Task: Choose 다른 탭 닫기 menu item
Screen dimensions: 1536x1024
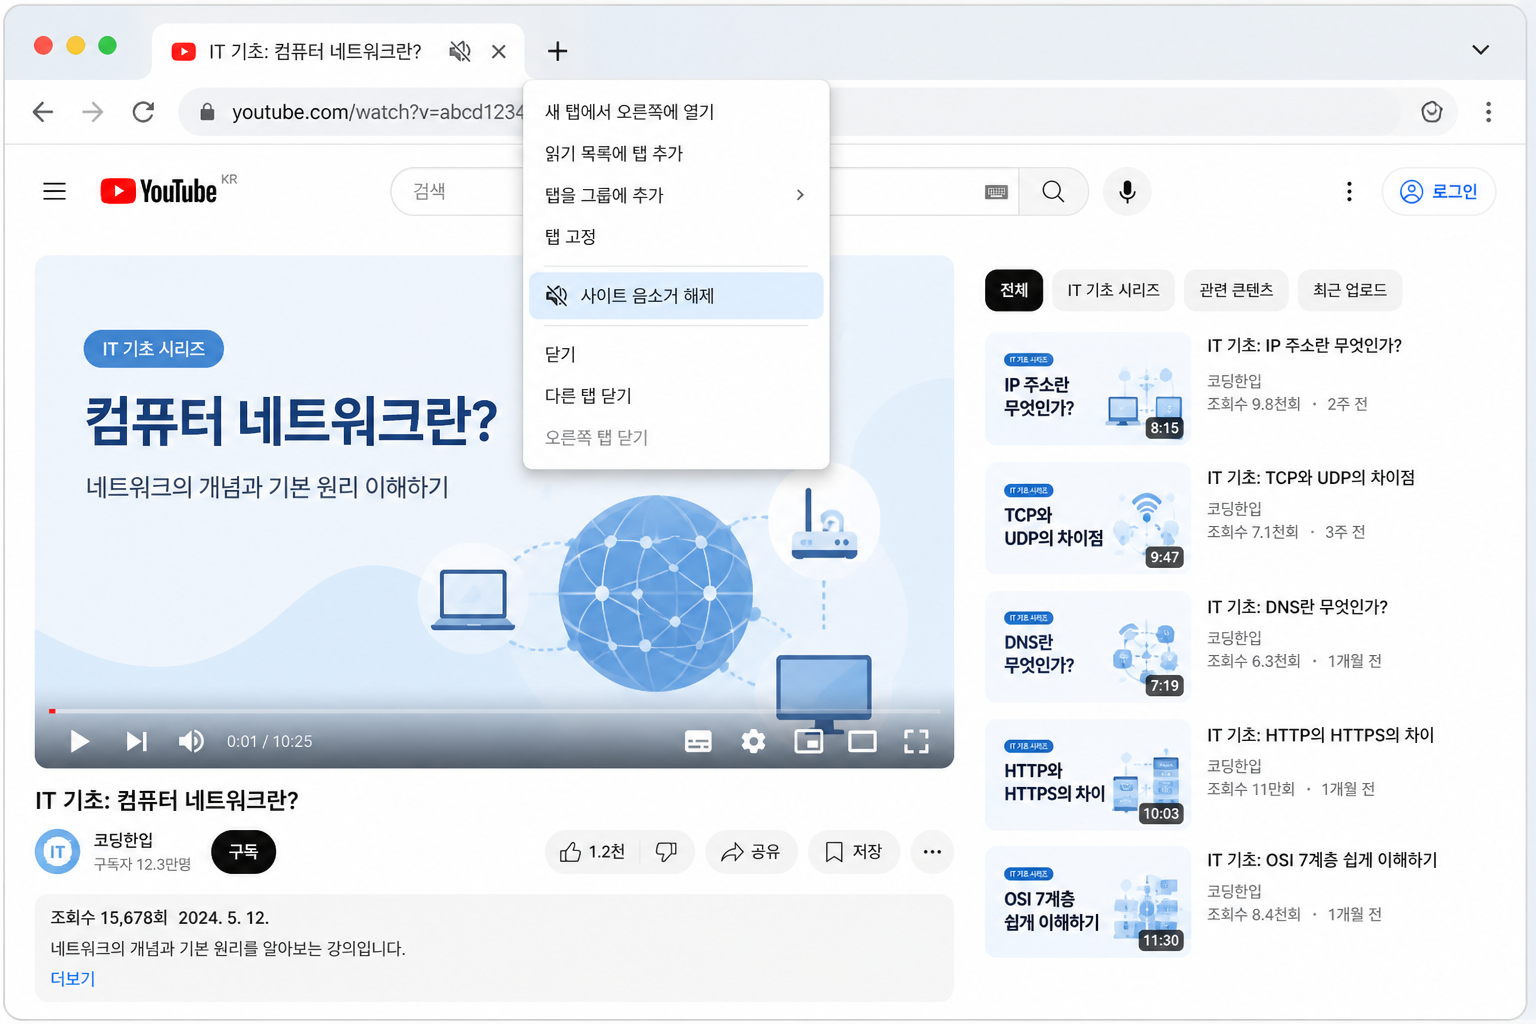Action: coord(676,396)
